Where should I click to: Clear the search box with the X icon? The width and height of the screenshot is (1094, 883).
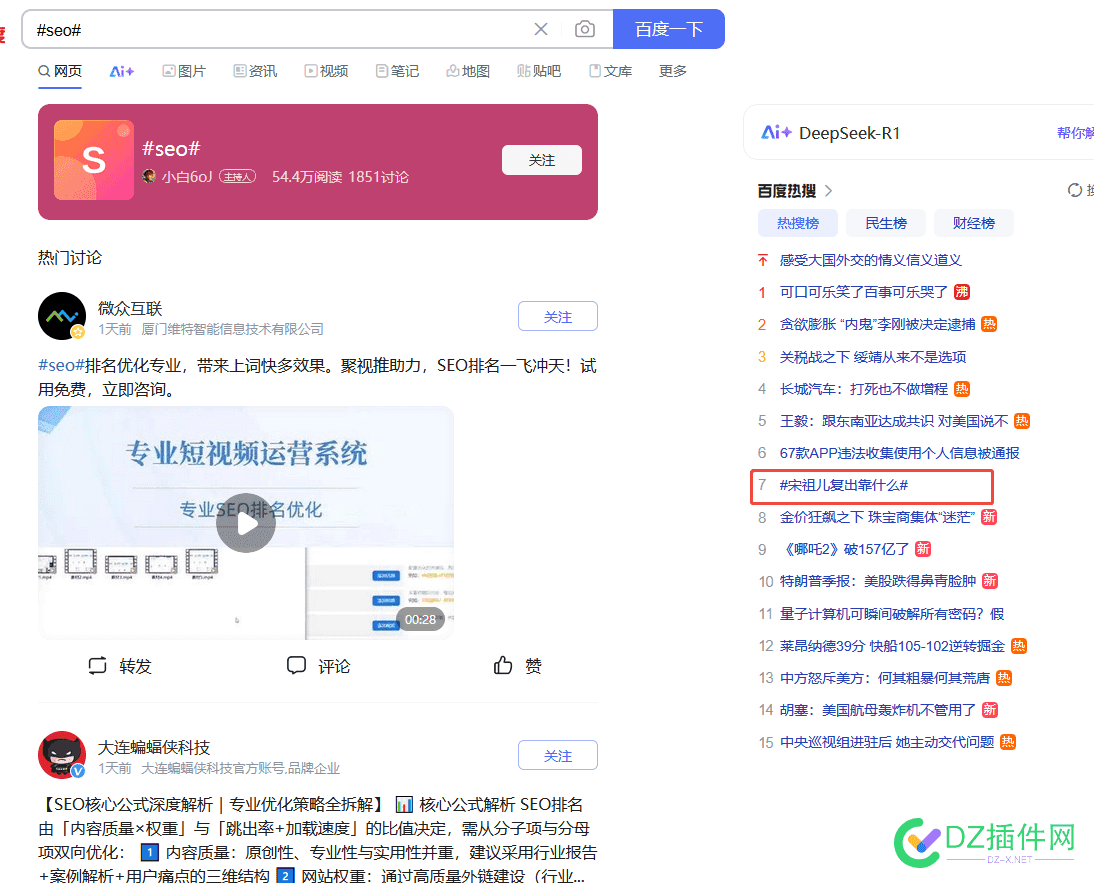541,29
